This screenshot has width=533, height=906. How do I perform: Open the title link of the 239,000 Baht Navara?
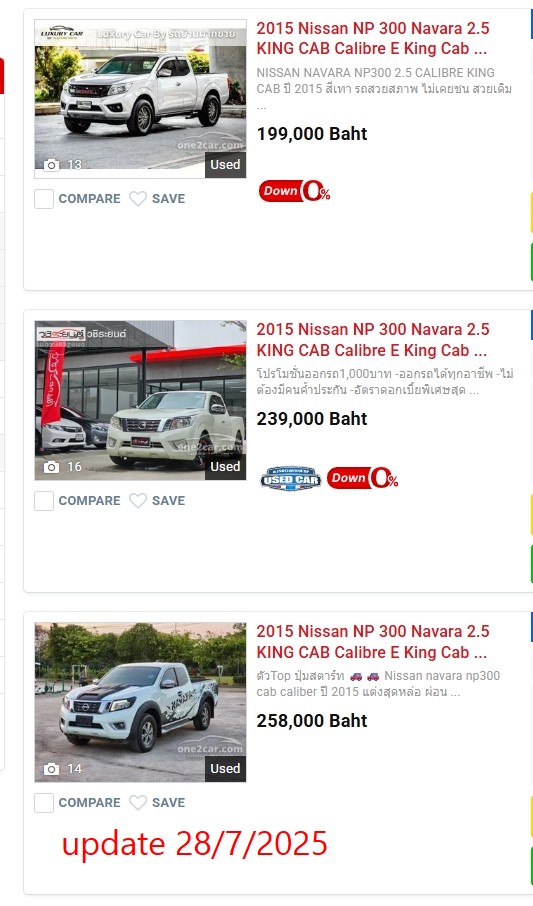coord(373,340)
